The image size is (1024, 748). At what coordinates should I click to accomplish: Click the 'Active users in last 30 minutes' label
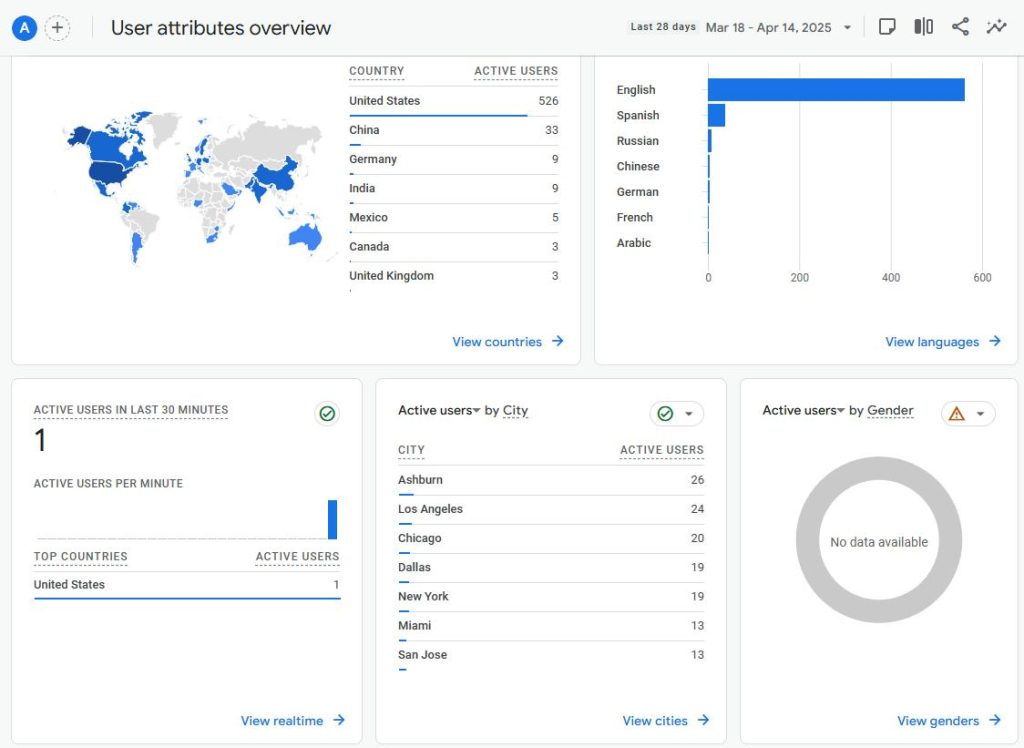(x=131, y=410)
